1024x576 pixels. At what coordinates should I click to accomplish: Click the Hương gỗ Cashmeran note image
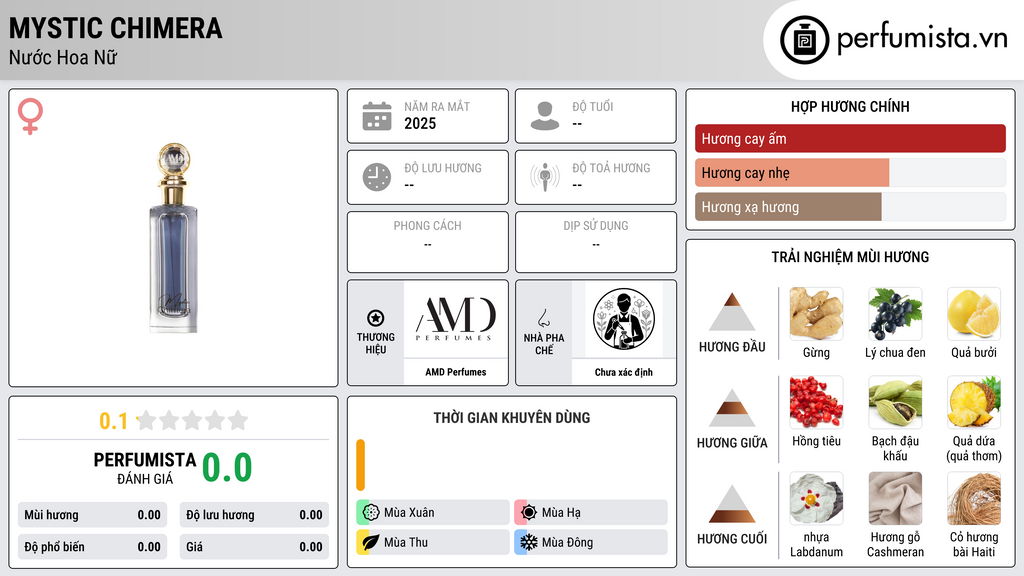tap(895, 499)
